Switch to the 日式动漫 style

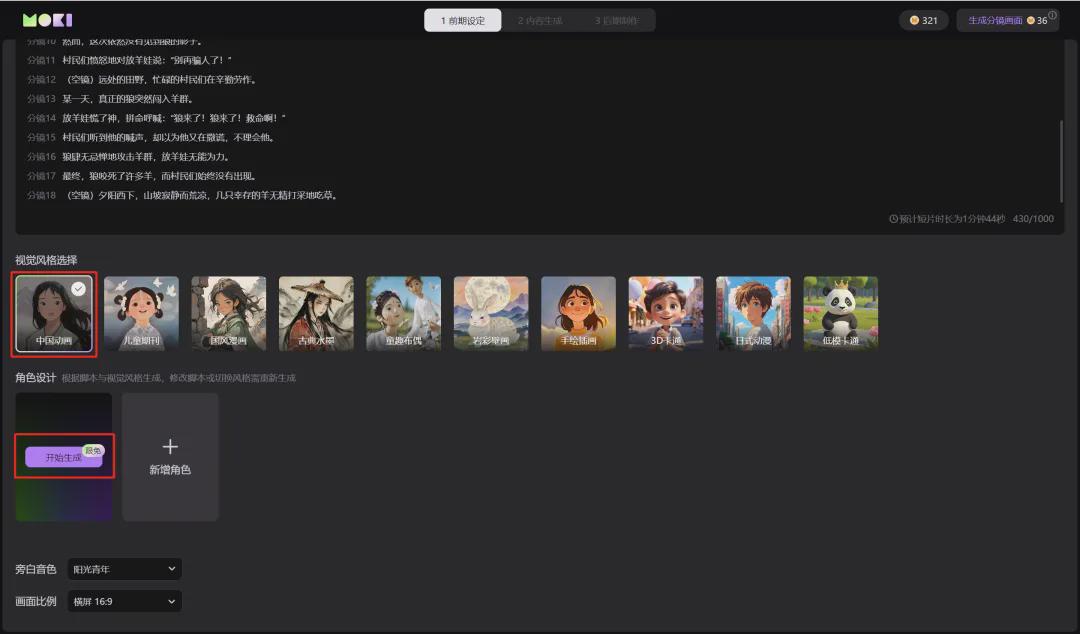[x=753, y=312]
